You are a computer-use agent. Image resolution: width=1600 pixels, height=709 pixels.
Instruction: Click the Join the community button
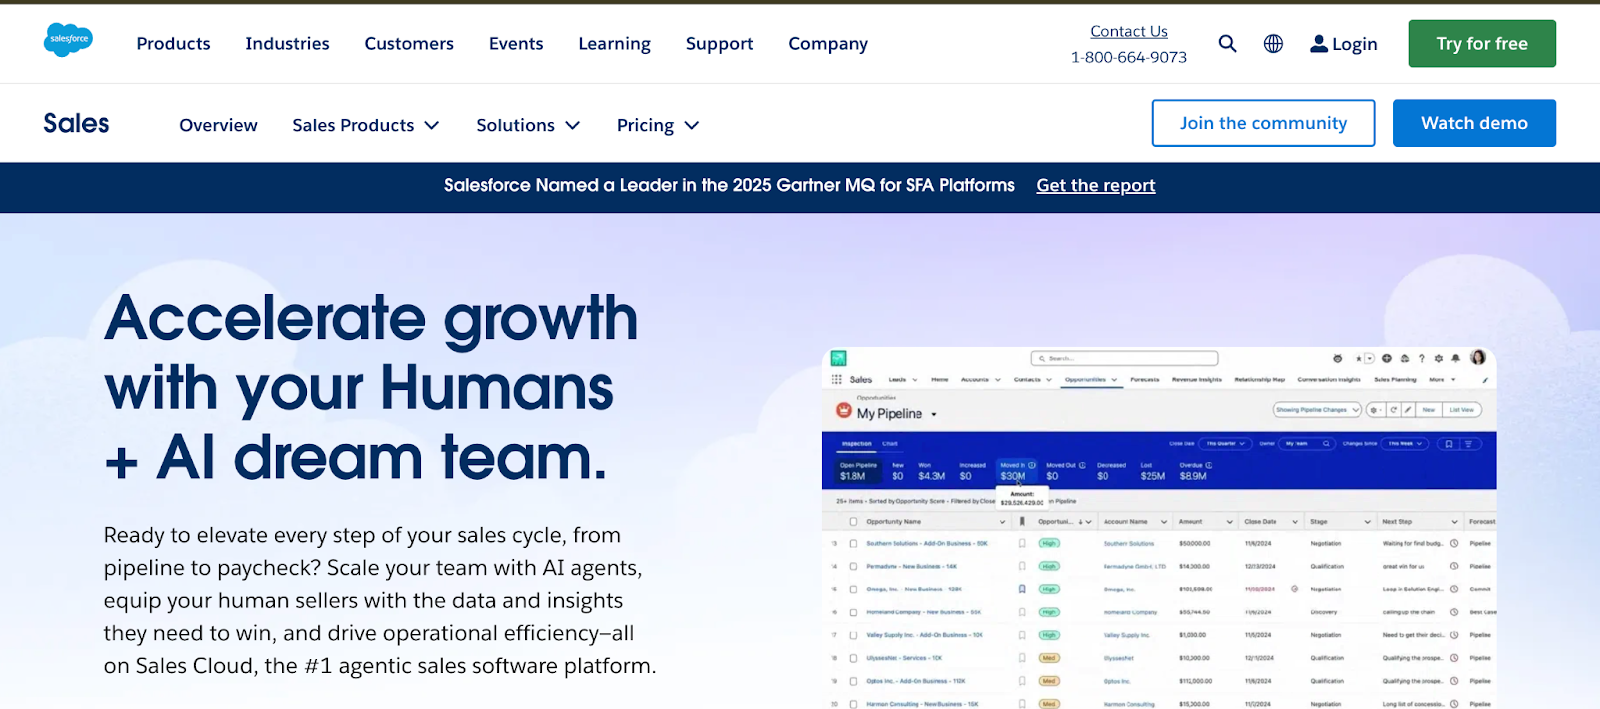pos(1263,123)
